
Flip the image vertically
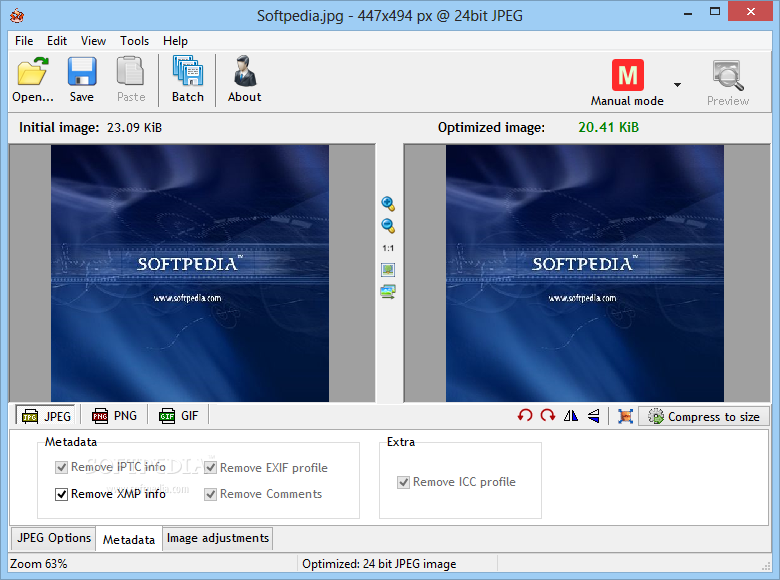(593, 415)
